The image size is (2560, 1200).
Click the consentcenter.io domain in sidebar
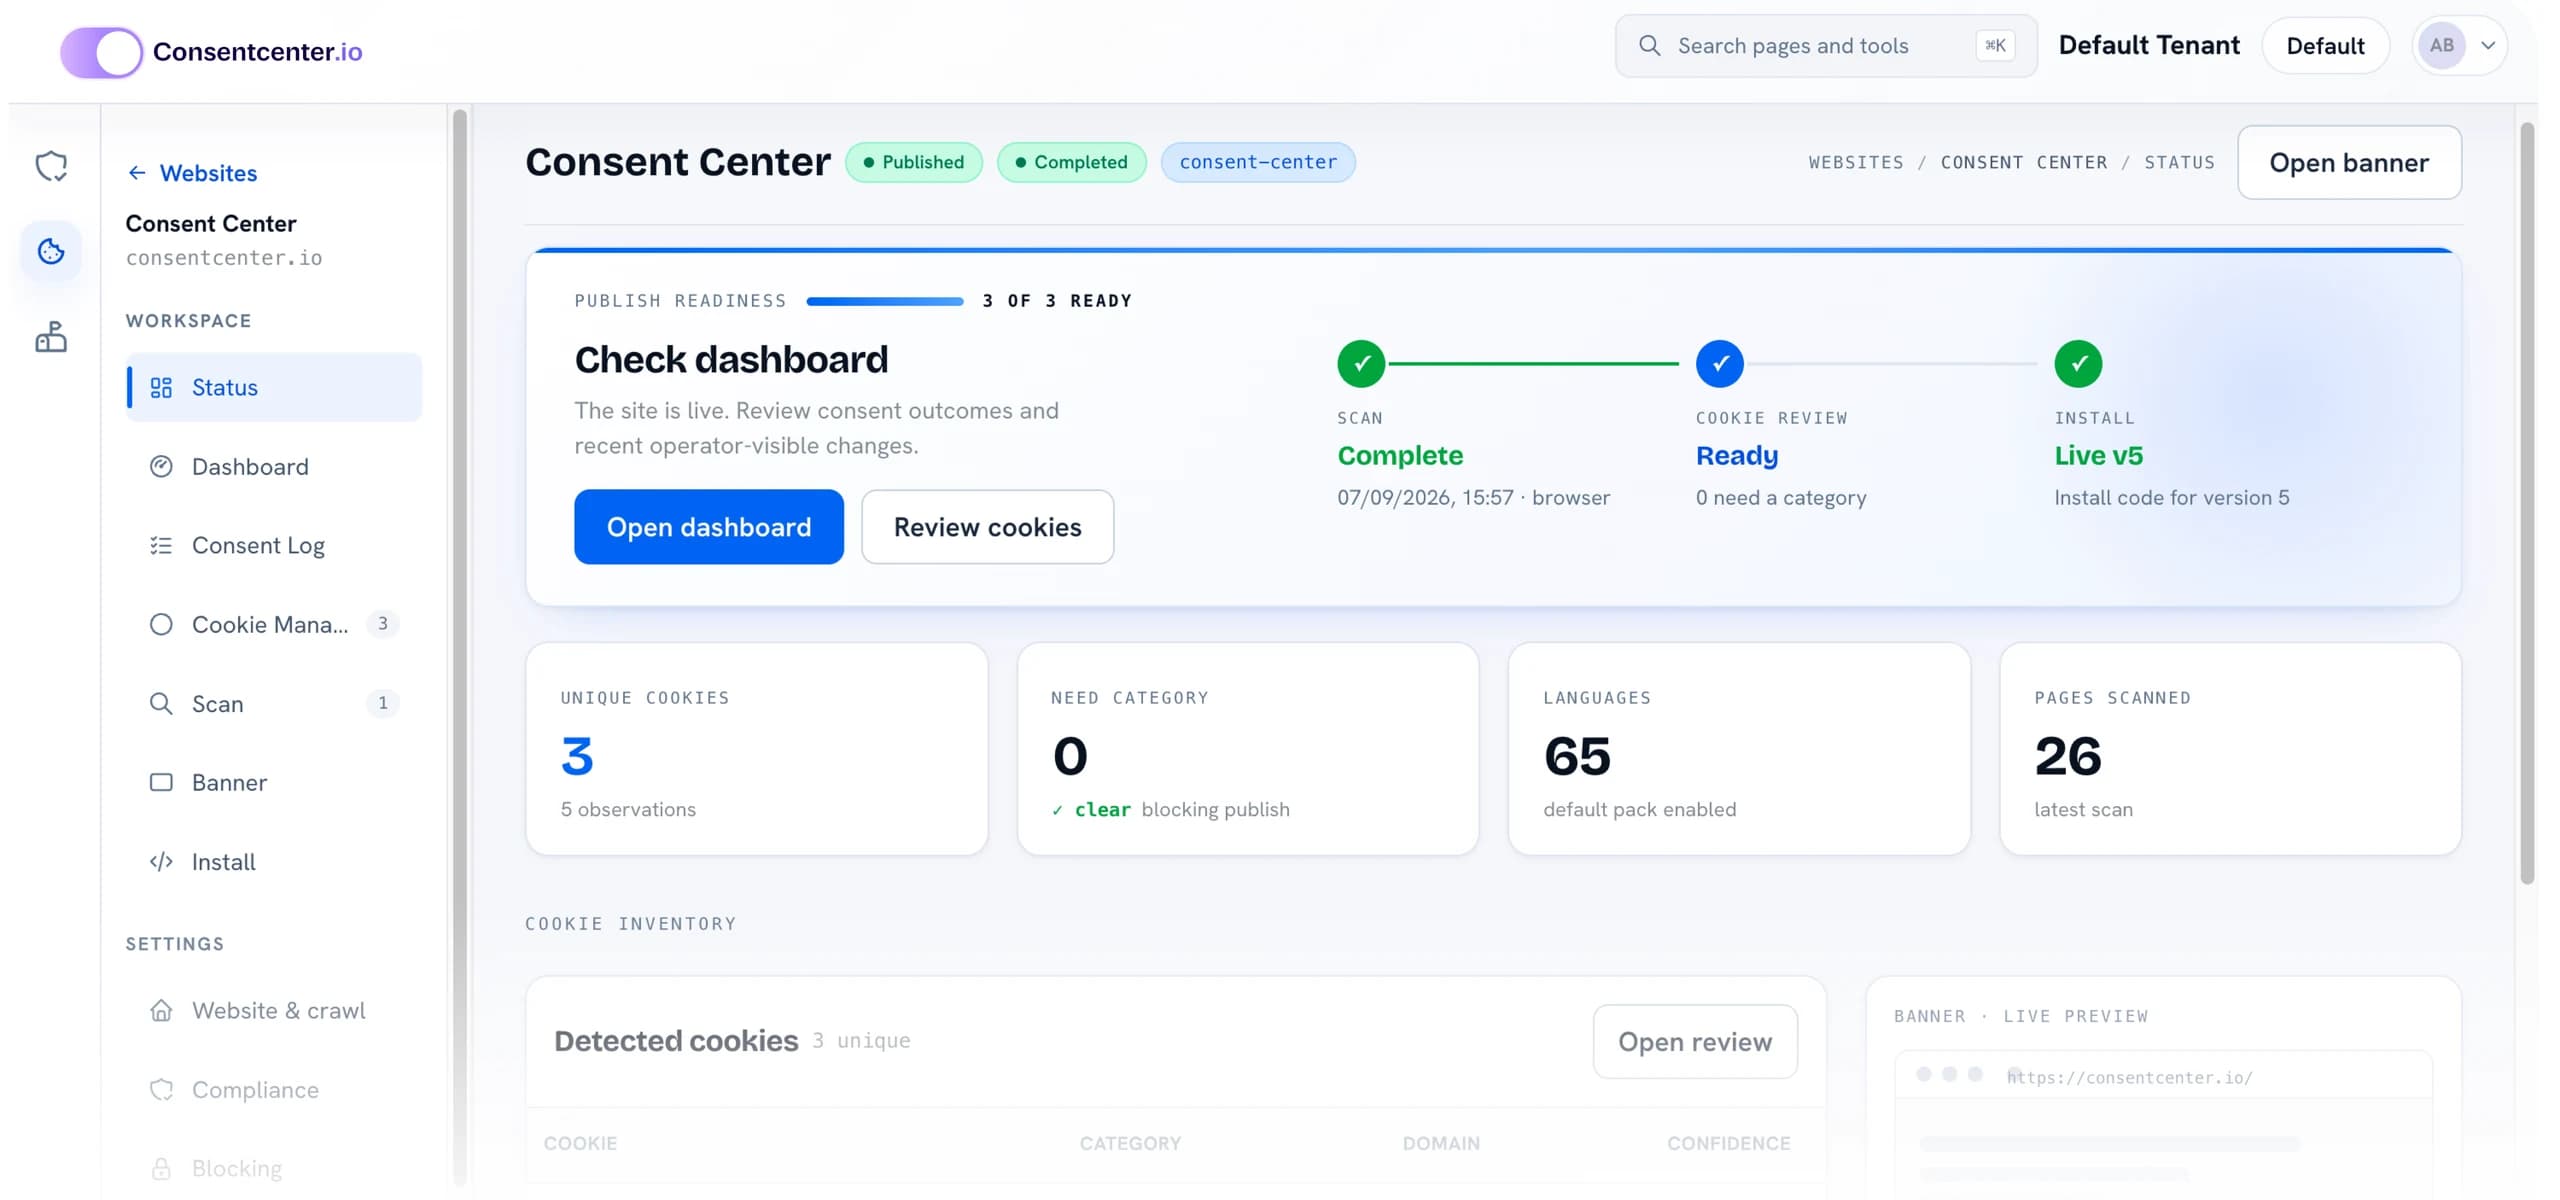pos(224,258)
